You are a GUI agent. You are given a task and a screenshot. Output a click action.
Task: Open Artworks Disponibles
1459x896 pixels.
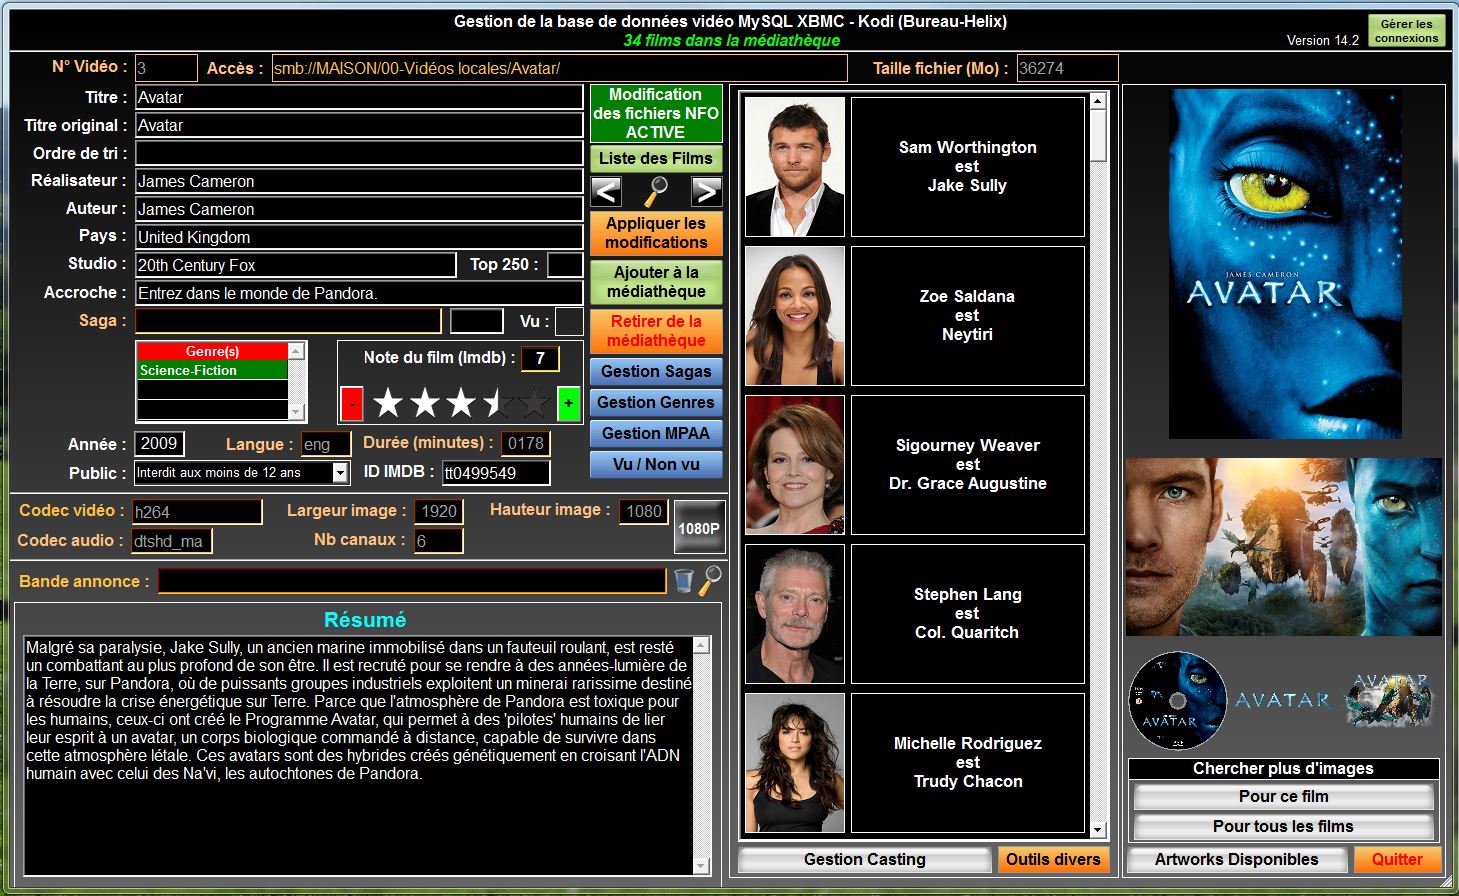[x=1237, y=859]
